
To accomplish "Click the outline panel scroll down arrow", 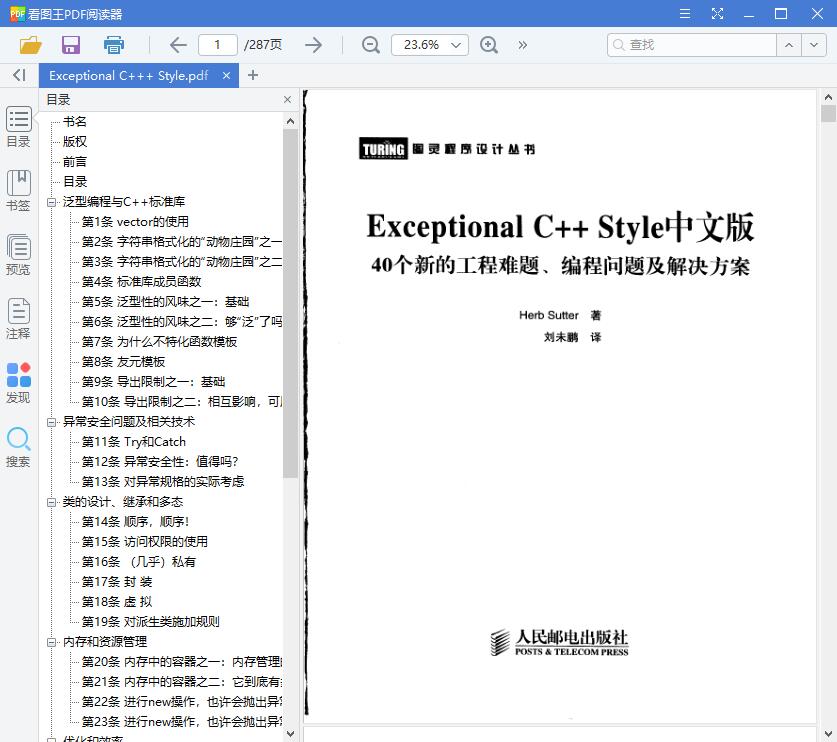I will coord(290,734).
